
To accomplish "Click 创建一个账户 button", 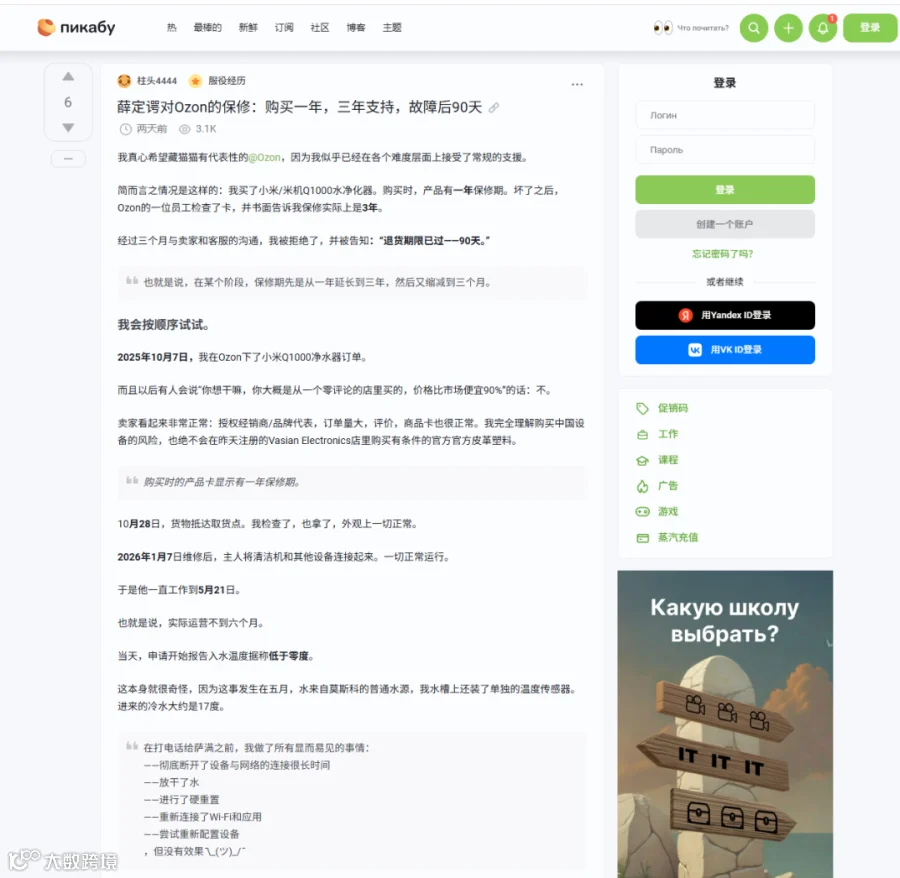I will [725, 224].
